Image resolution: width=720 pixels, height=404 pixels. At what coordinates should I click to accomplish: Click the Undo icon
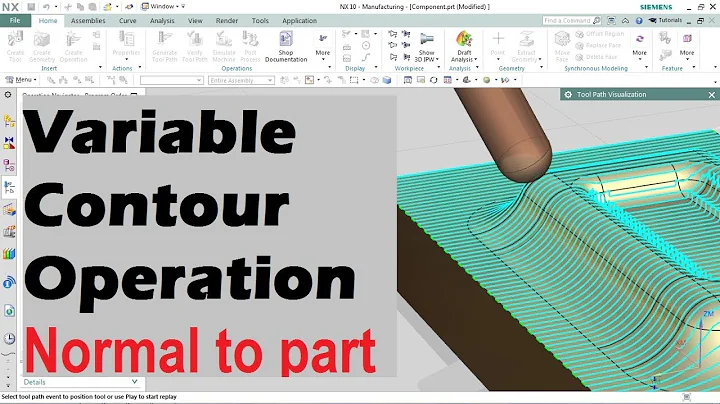point(46,7)
